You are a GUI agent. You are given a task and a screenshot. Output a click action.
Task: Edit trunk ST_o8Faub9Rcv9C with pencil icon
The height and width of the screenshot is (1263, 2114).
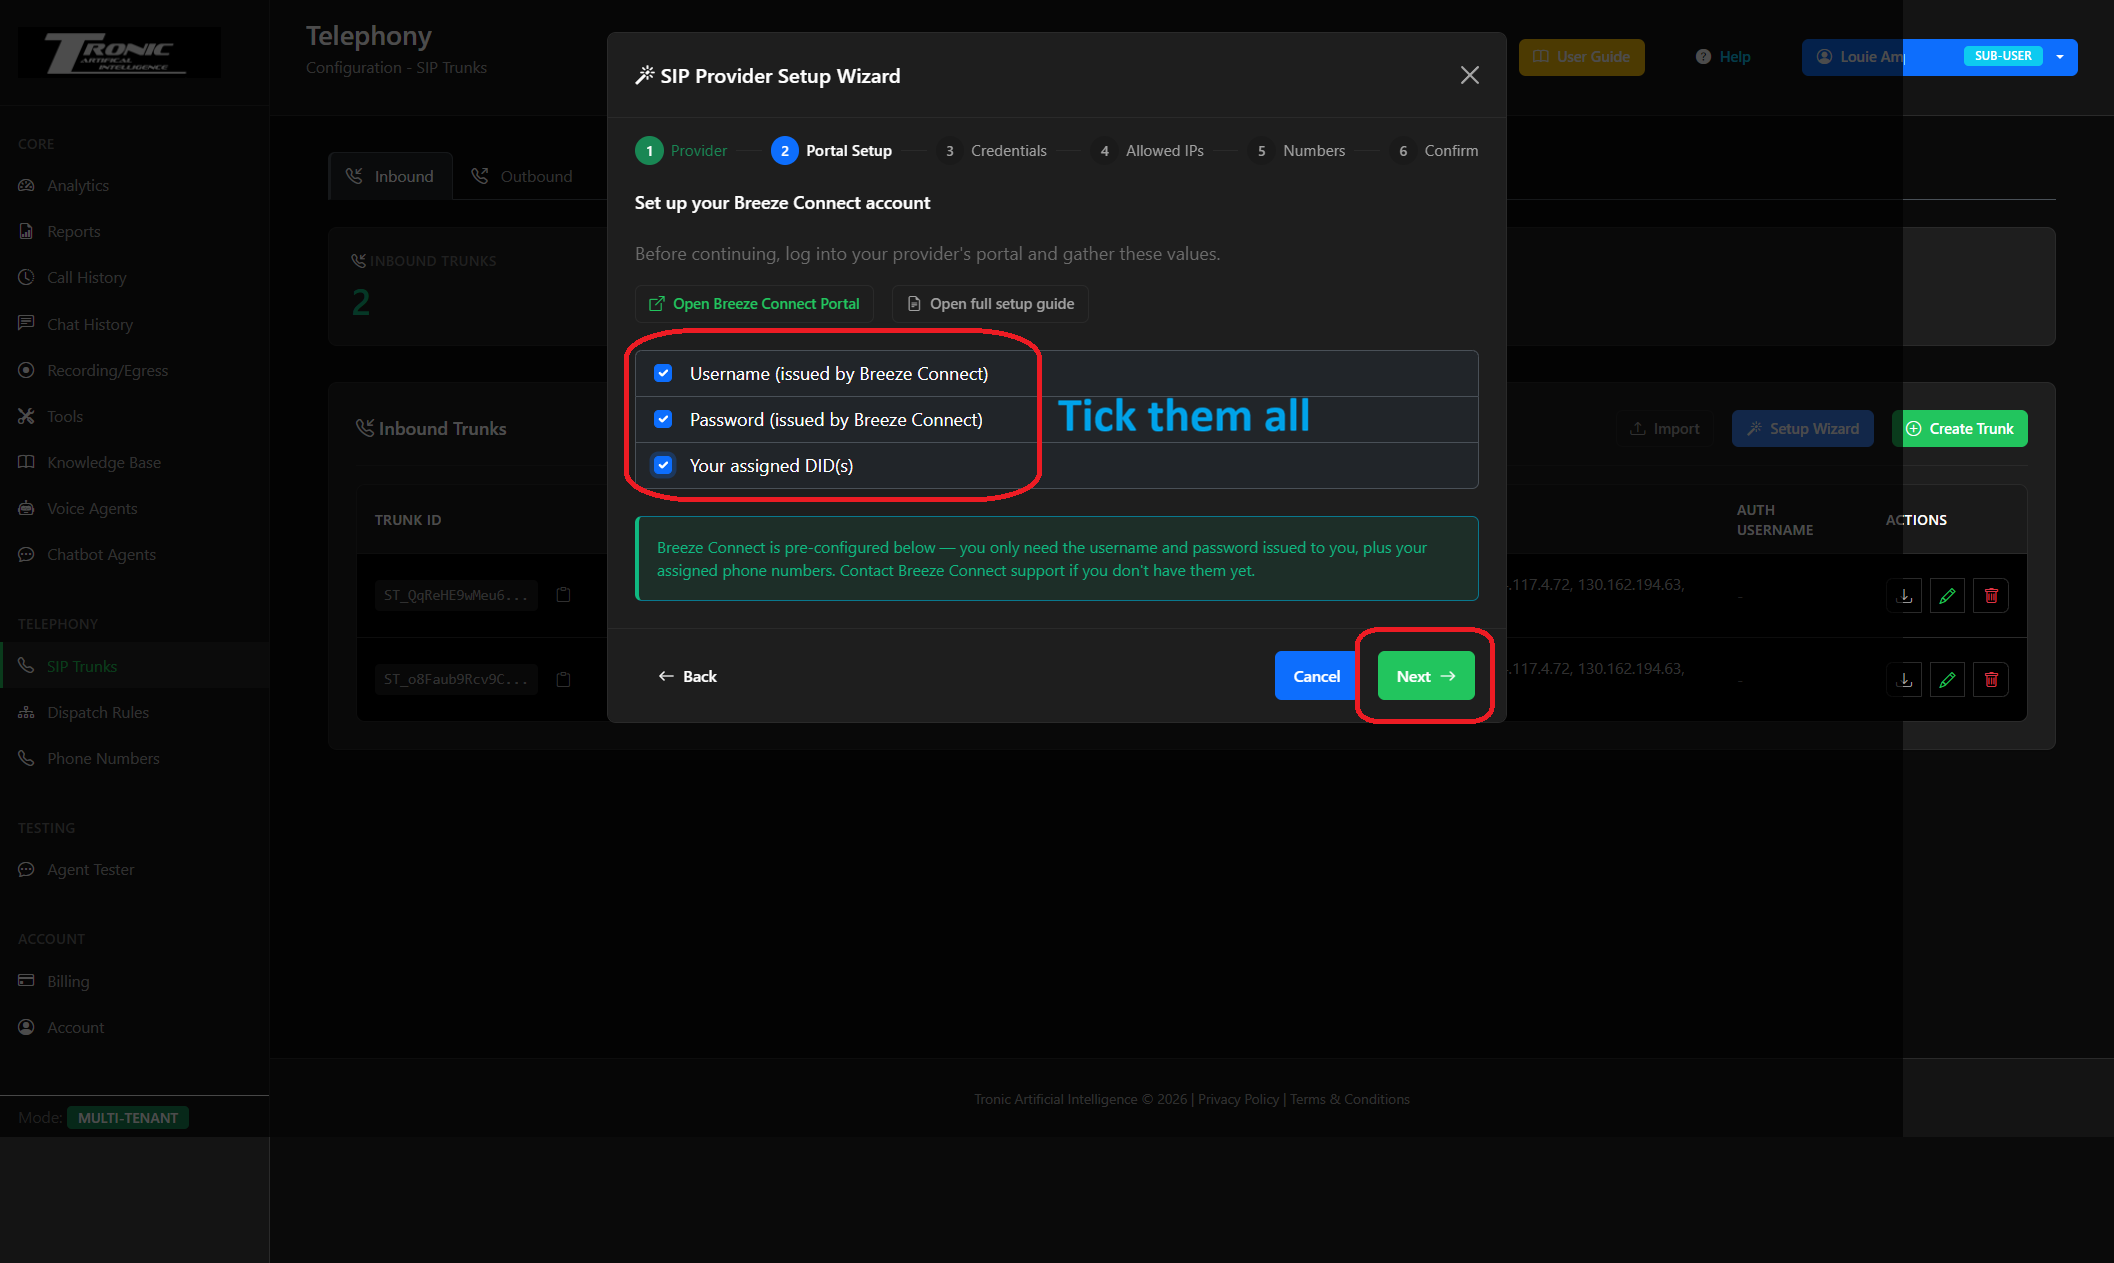pos(1947,680)
